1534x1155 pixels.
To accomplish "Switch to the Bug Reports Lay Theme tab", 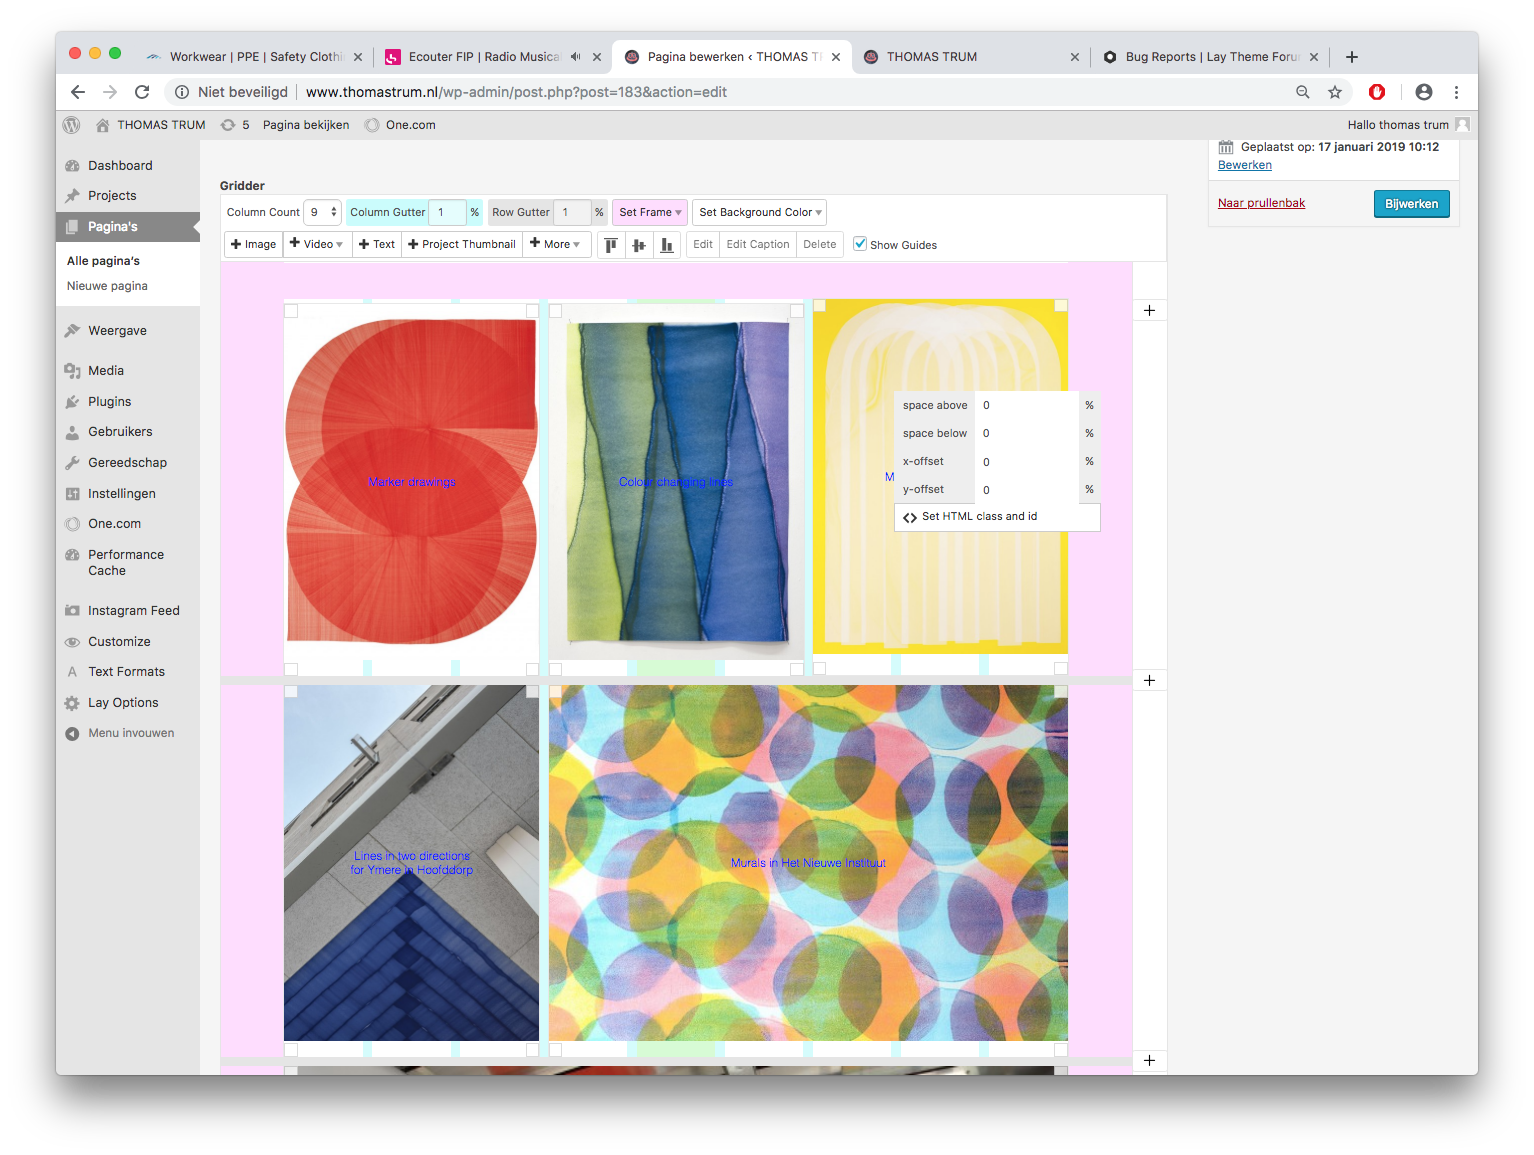I will coord(1203,57).
